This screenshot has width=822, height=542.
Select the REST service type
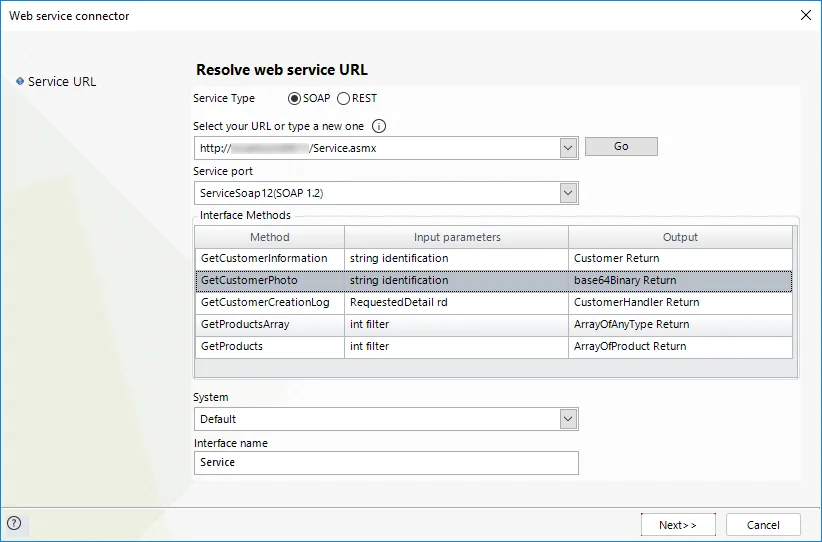click(343, 99)
